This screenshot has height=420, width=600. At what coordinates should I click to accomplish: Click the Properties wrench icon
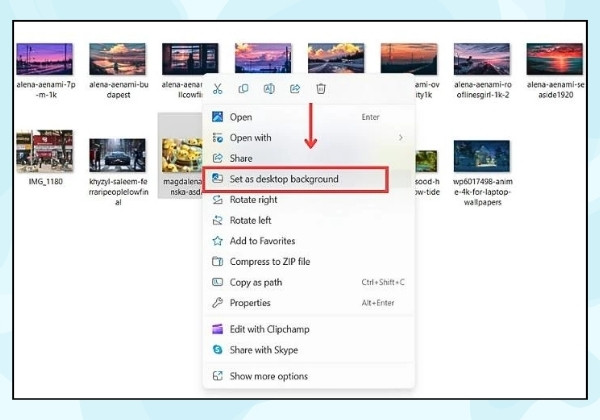[x=217, y=303]
